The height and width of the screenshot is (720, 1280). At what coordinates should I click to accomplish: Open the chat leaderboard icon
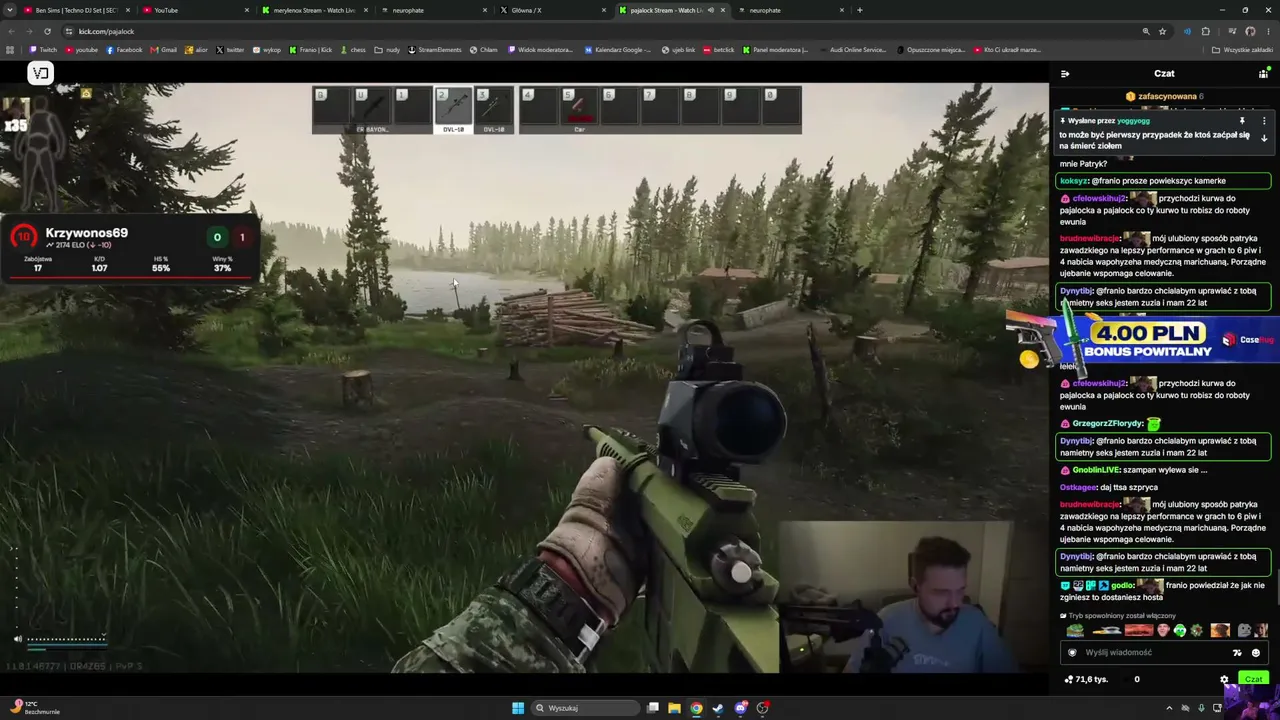pos(1263,74)
